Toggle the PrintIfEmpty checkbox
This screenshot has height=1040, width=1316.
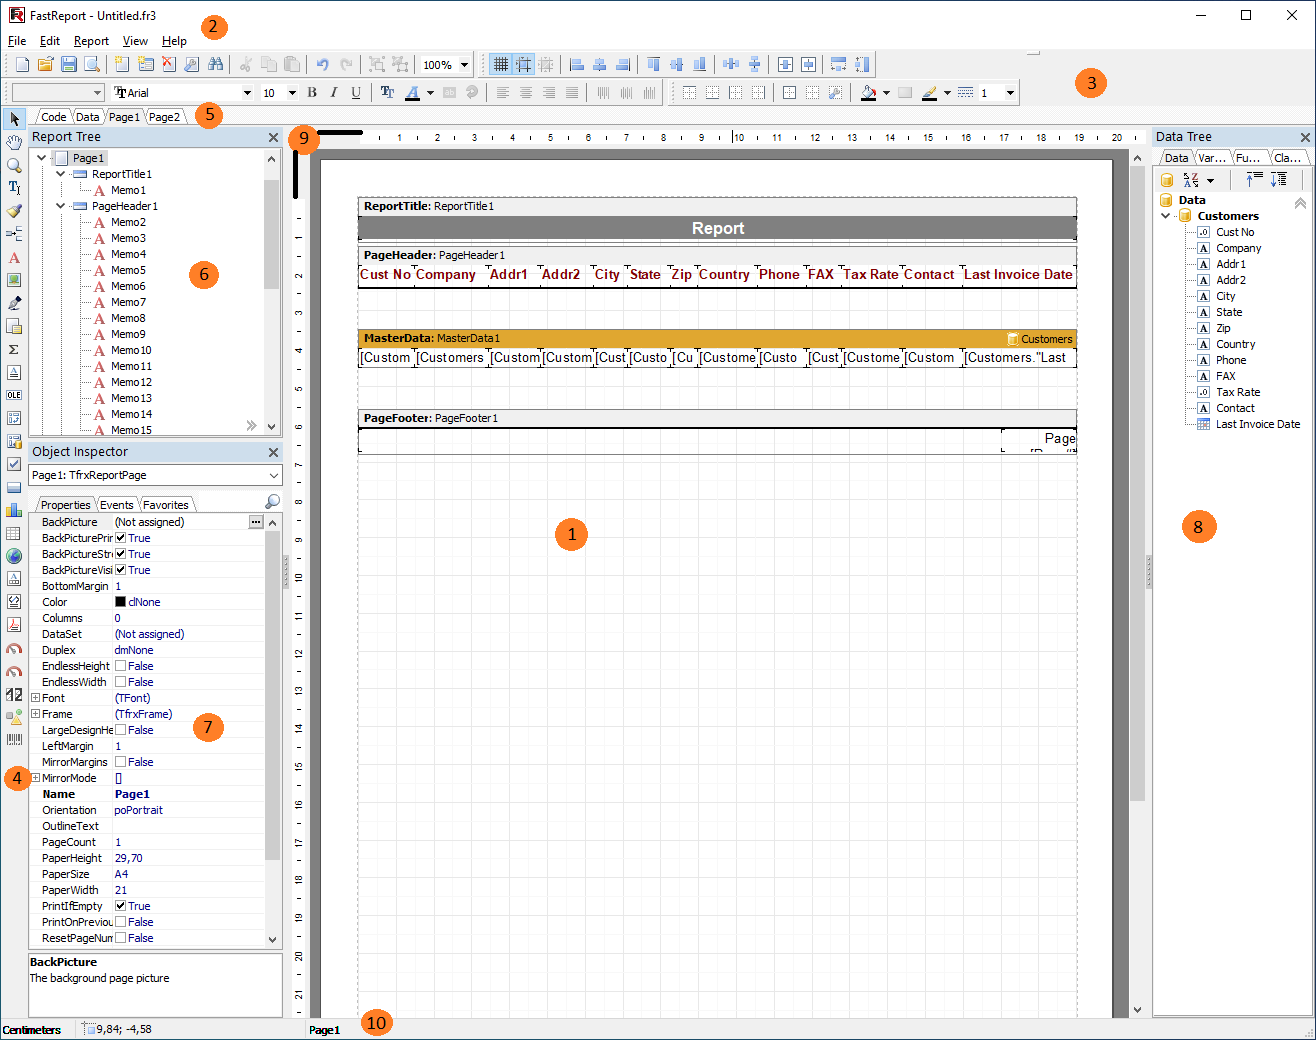[x=120, y=906]
